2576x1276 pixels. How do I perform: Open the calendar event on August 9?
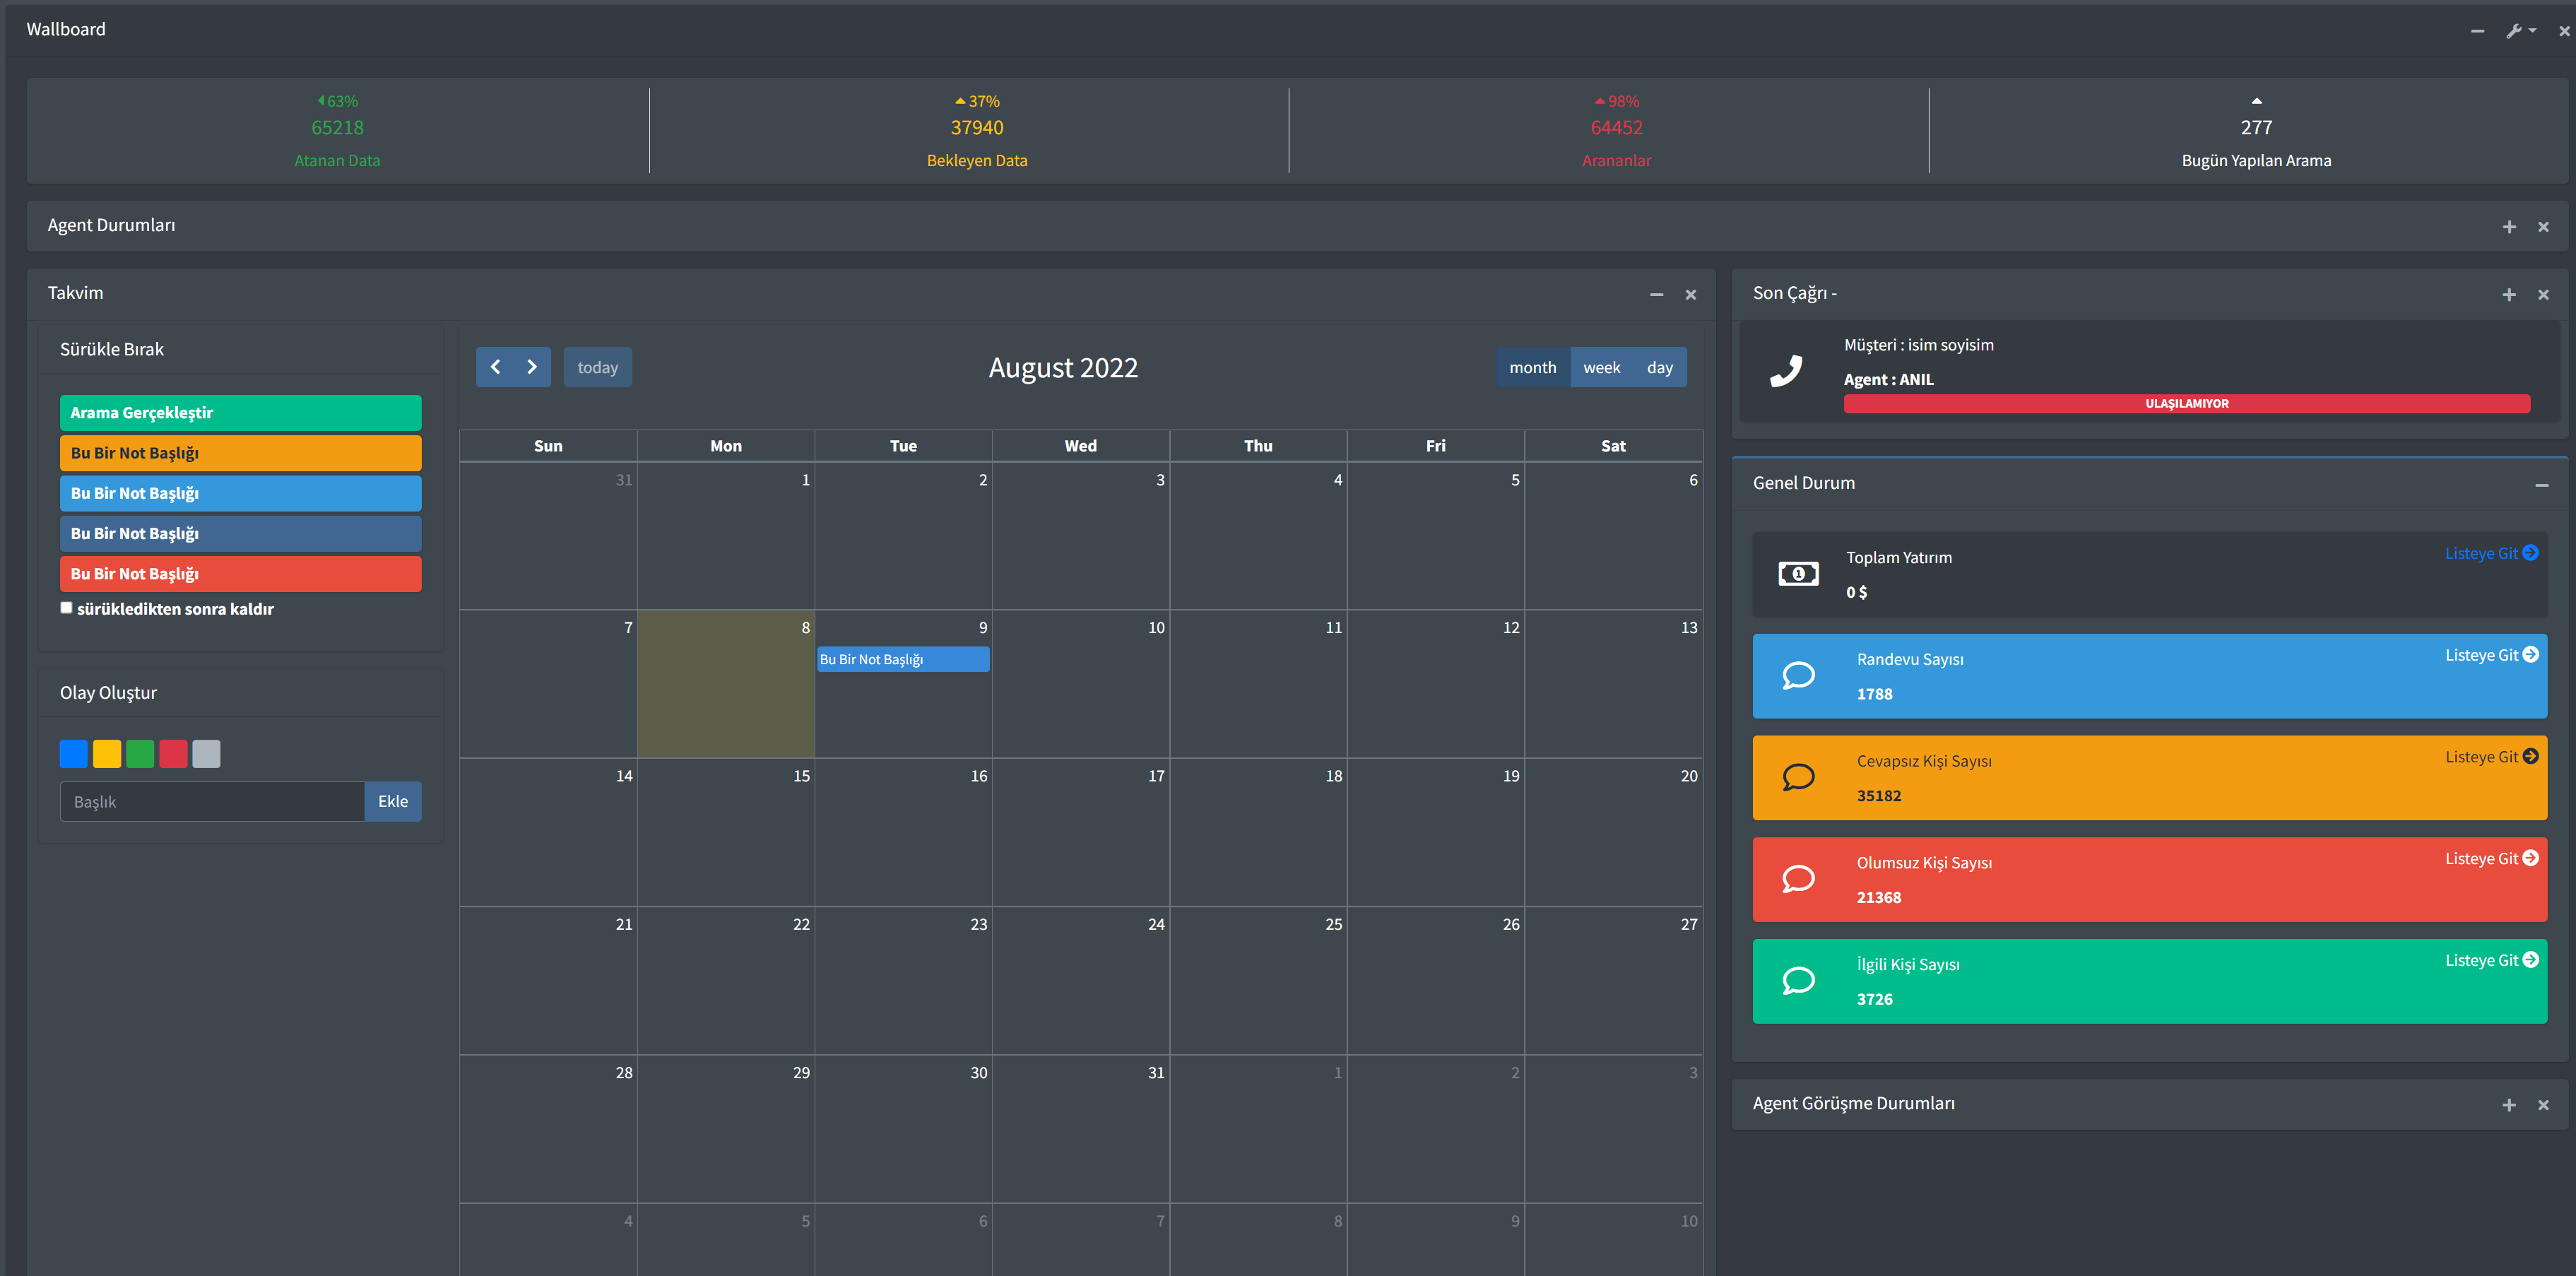(903, 659)
